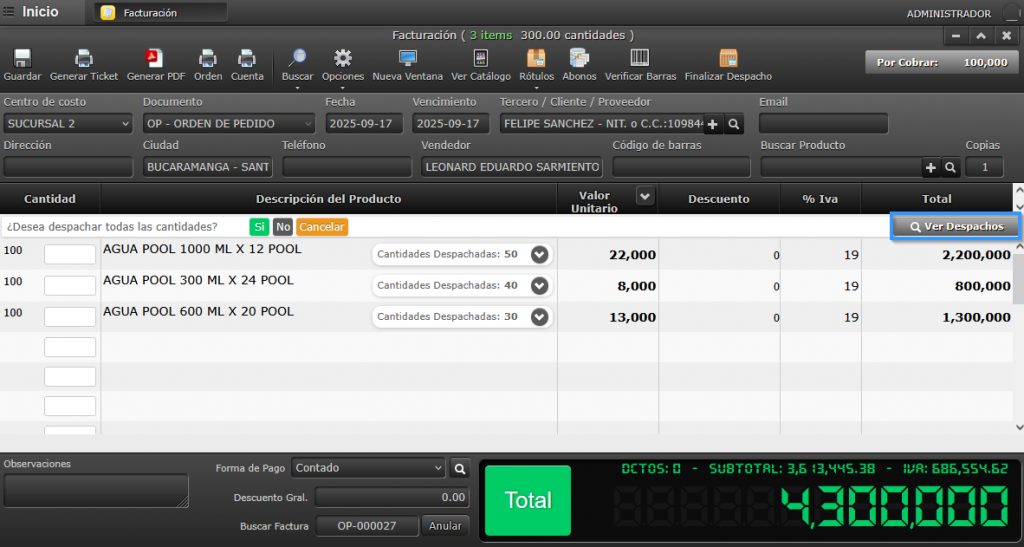This screenshot has height=547, width=1024.
Task: Click the product table vertical scrollbar
Action: pyautogui.click(x=1018, y=290)
